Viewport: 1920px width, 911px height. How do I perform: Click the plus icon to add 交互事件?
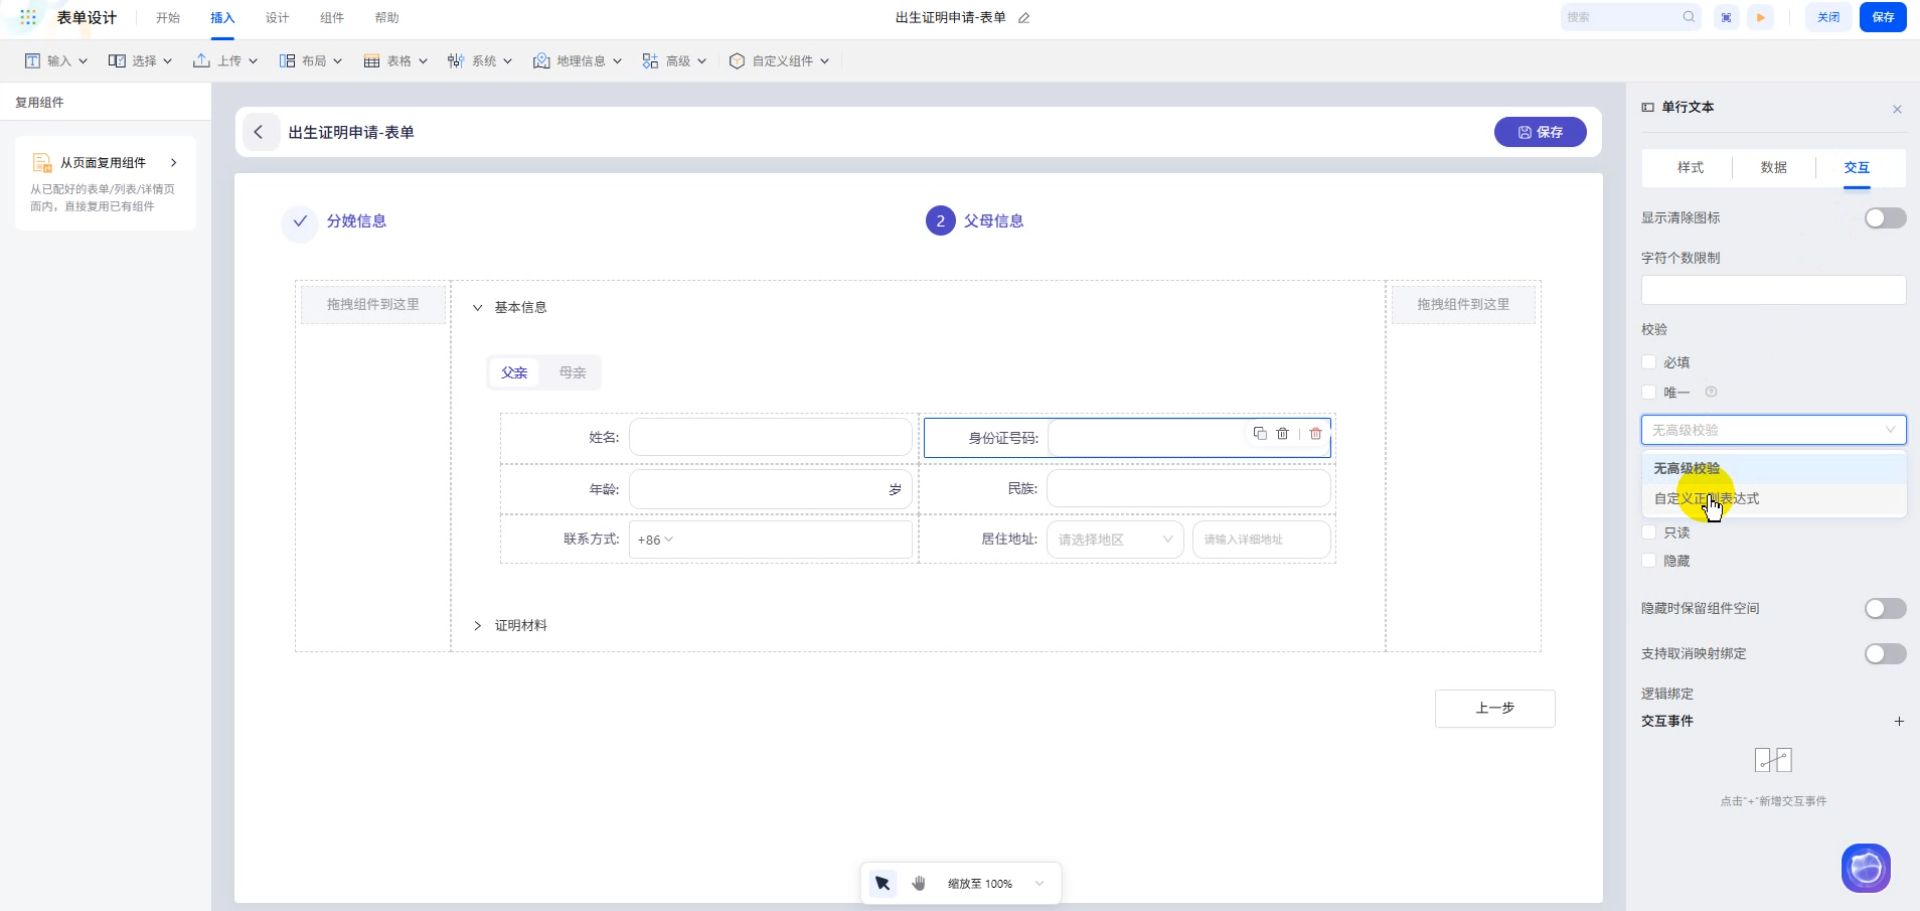tap(1898, 721)
